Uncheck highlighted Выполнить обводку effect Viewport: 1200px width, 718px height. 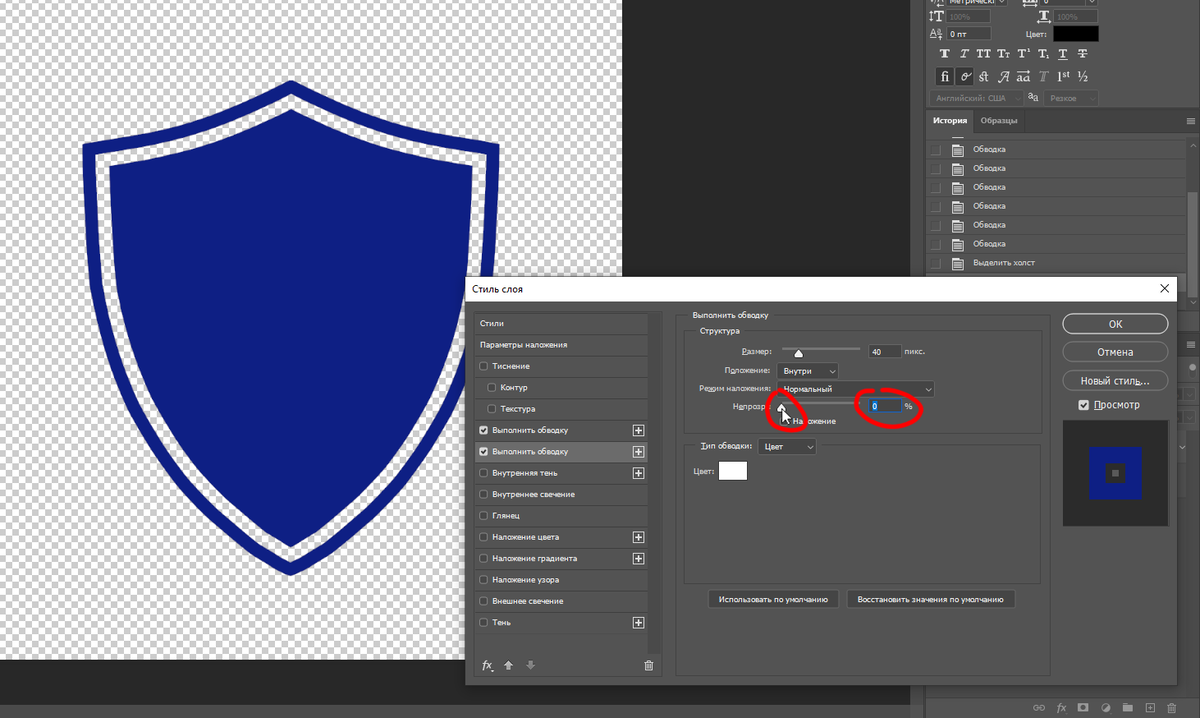coord(485,452)
